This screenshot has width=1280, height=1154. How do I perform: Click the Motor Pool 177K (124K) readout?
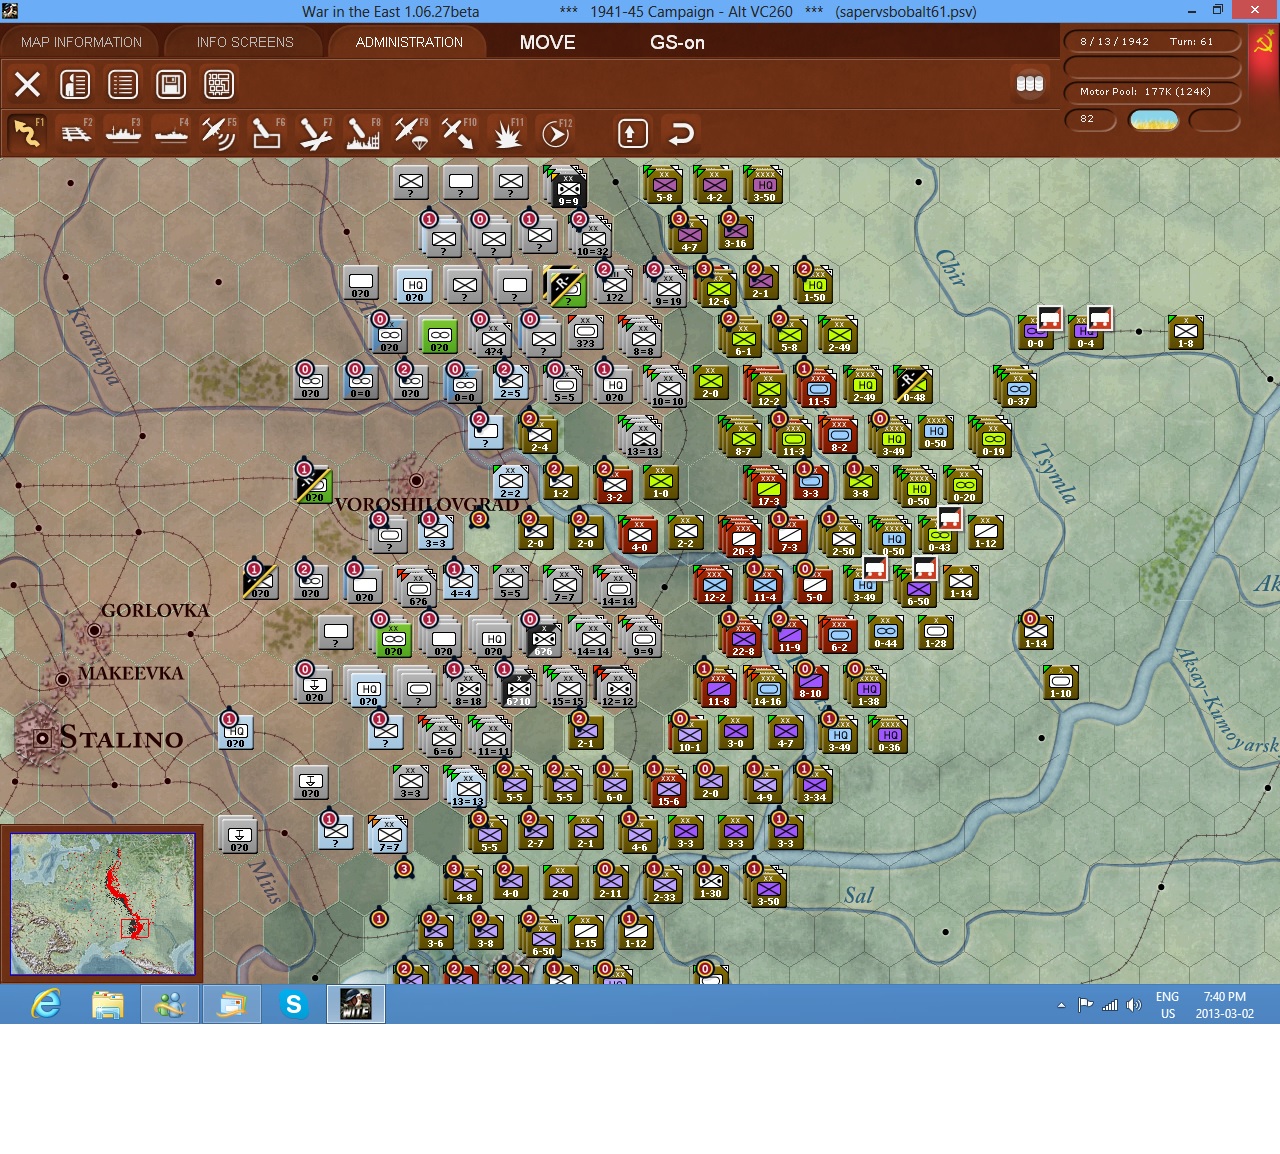pos(1152,92)
